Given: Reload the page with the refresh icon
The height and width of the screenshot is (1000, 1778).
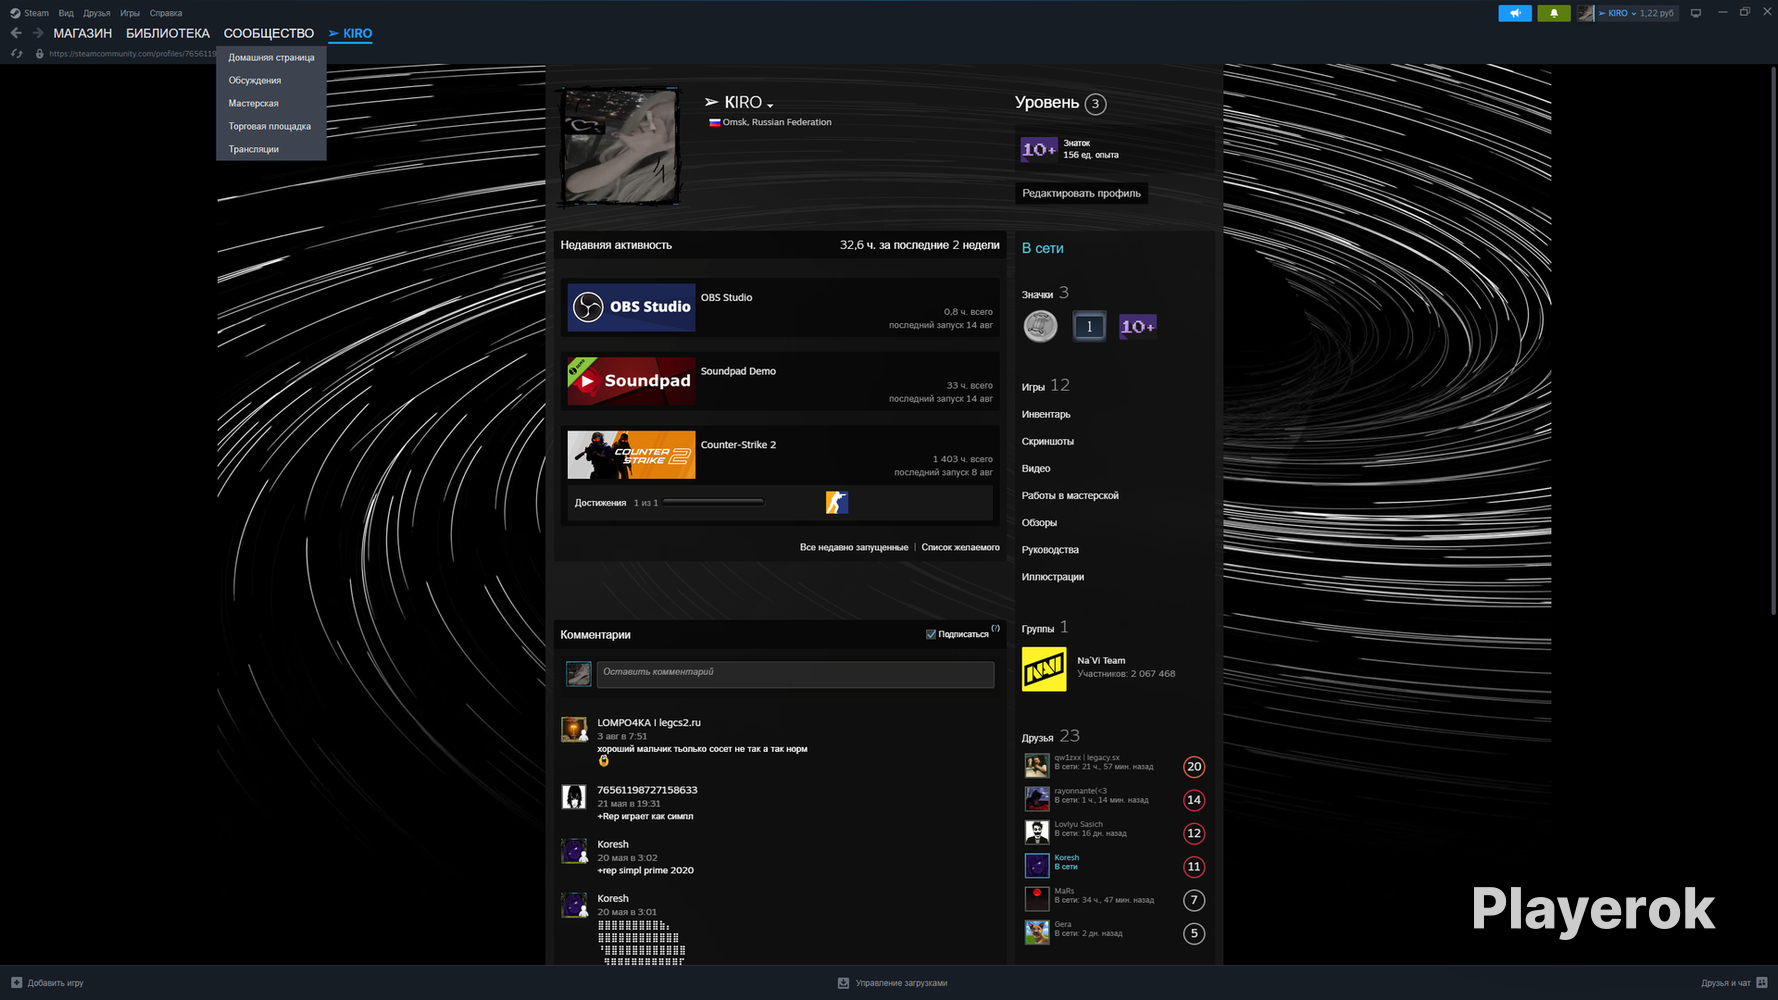Looking at the screenshot, I should point(16,54).
